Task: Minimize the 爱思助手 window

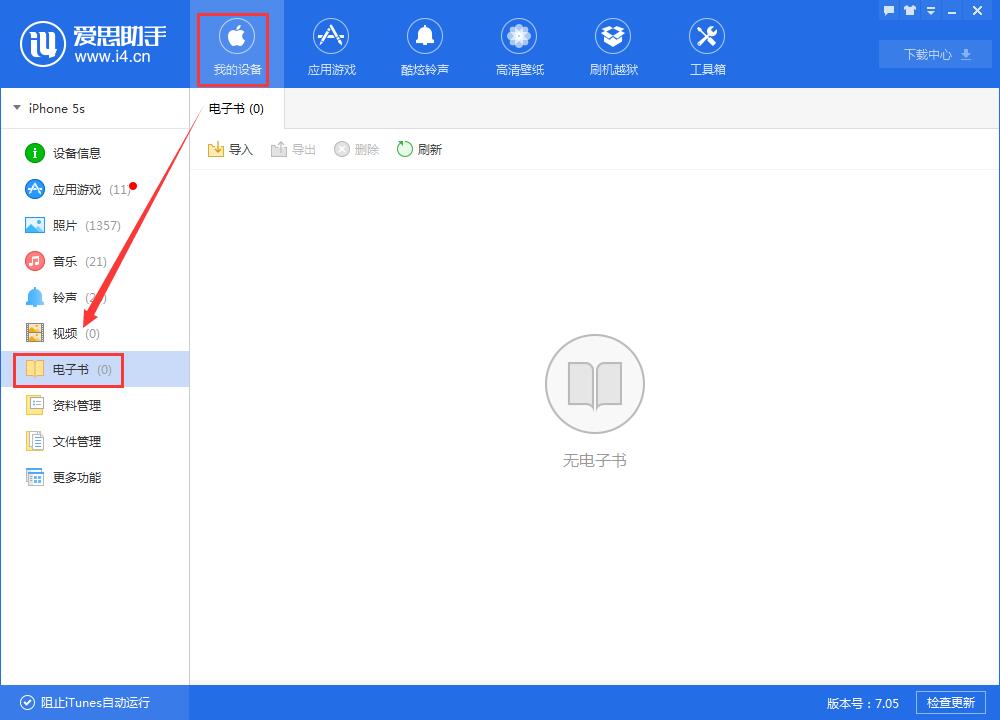Action: [952, 11]
